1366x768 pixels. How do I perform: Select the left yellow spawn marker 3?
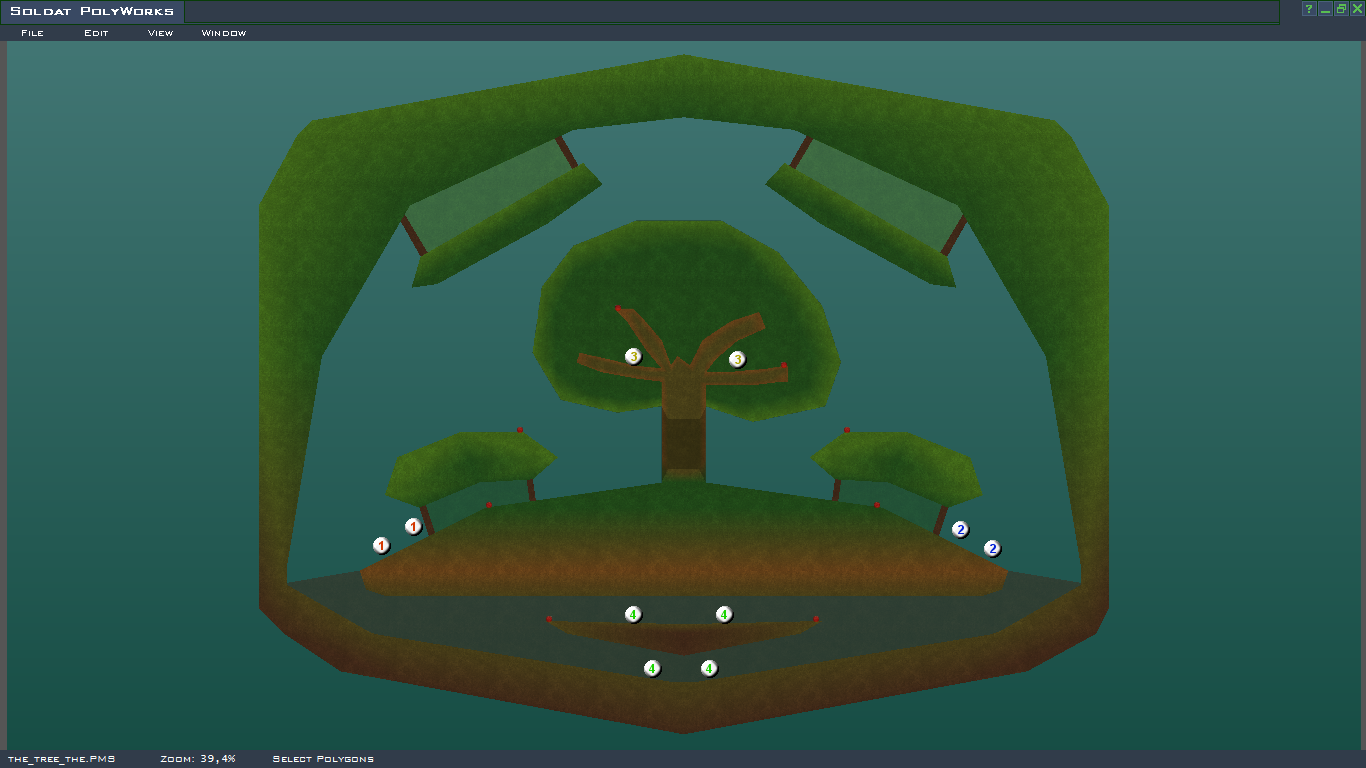(x=633, y=356)
